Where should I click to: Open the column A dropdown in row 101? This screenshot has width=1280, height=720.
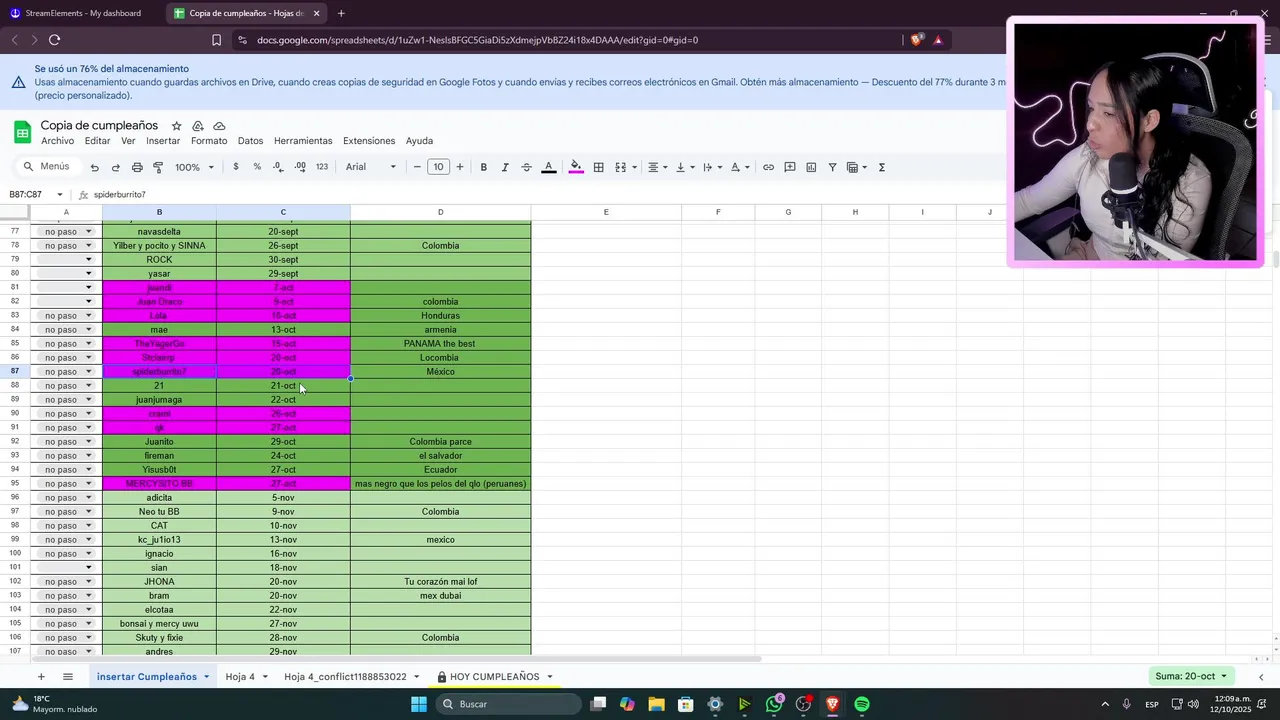click(x=88, y=568)
